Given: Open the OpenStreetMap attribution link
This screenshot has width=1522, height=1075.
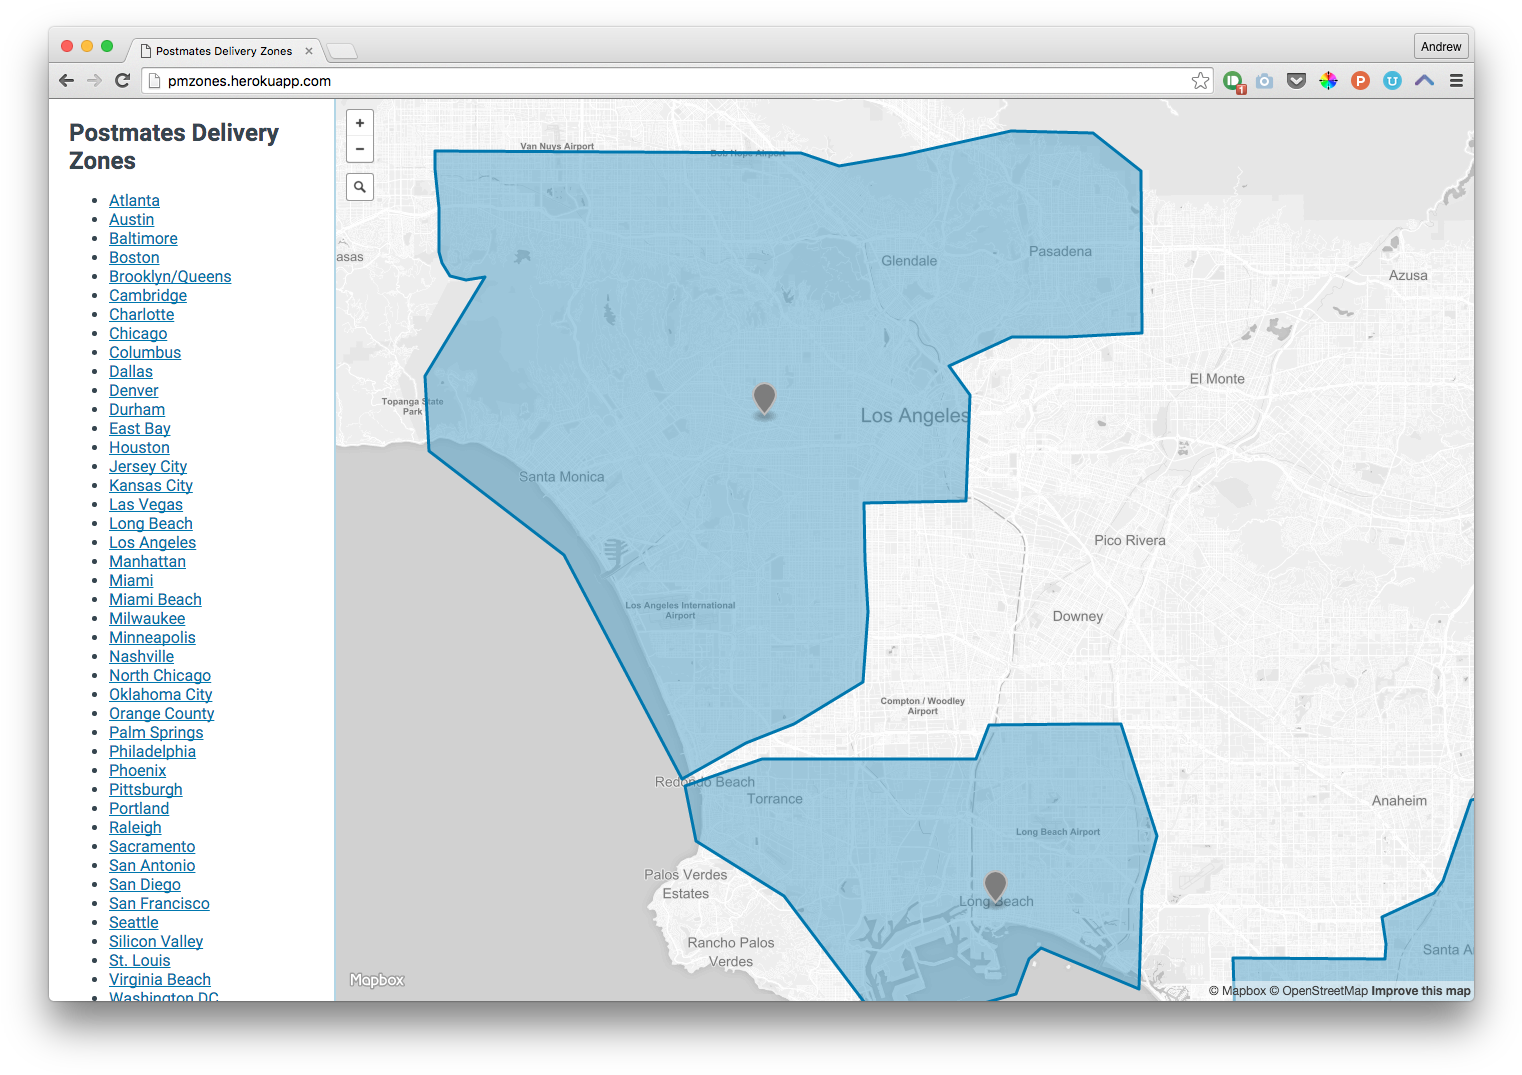Looking at the screenshot, I should [x=1318, y=991].
